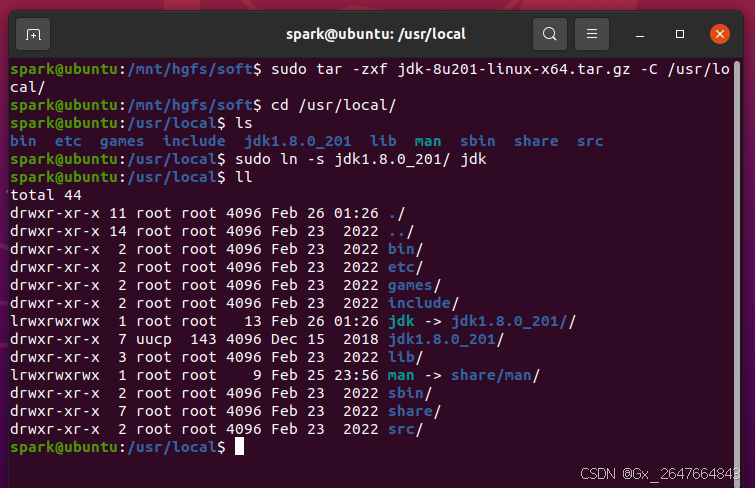This screenshot has height=488, width=755.
Task: Click the 'man' symlink in the long listing
Action: tap(401, 375)
